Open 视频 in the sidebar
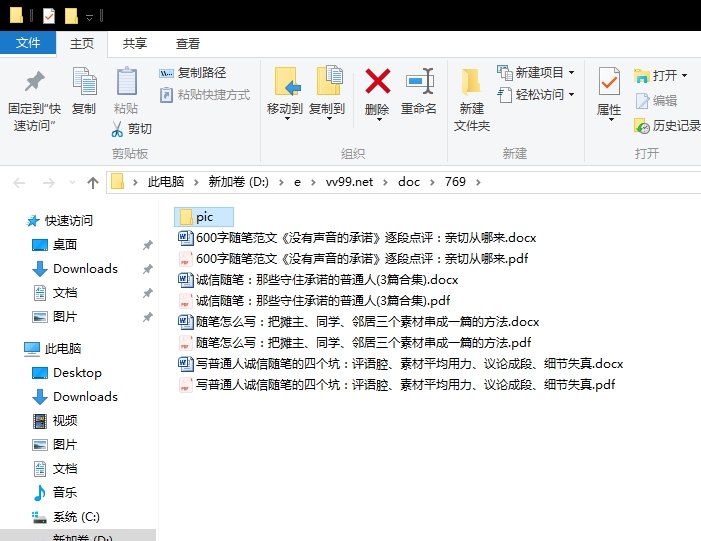The width and height of the screenshot is (701, 541). click(x=55, y=421)
